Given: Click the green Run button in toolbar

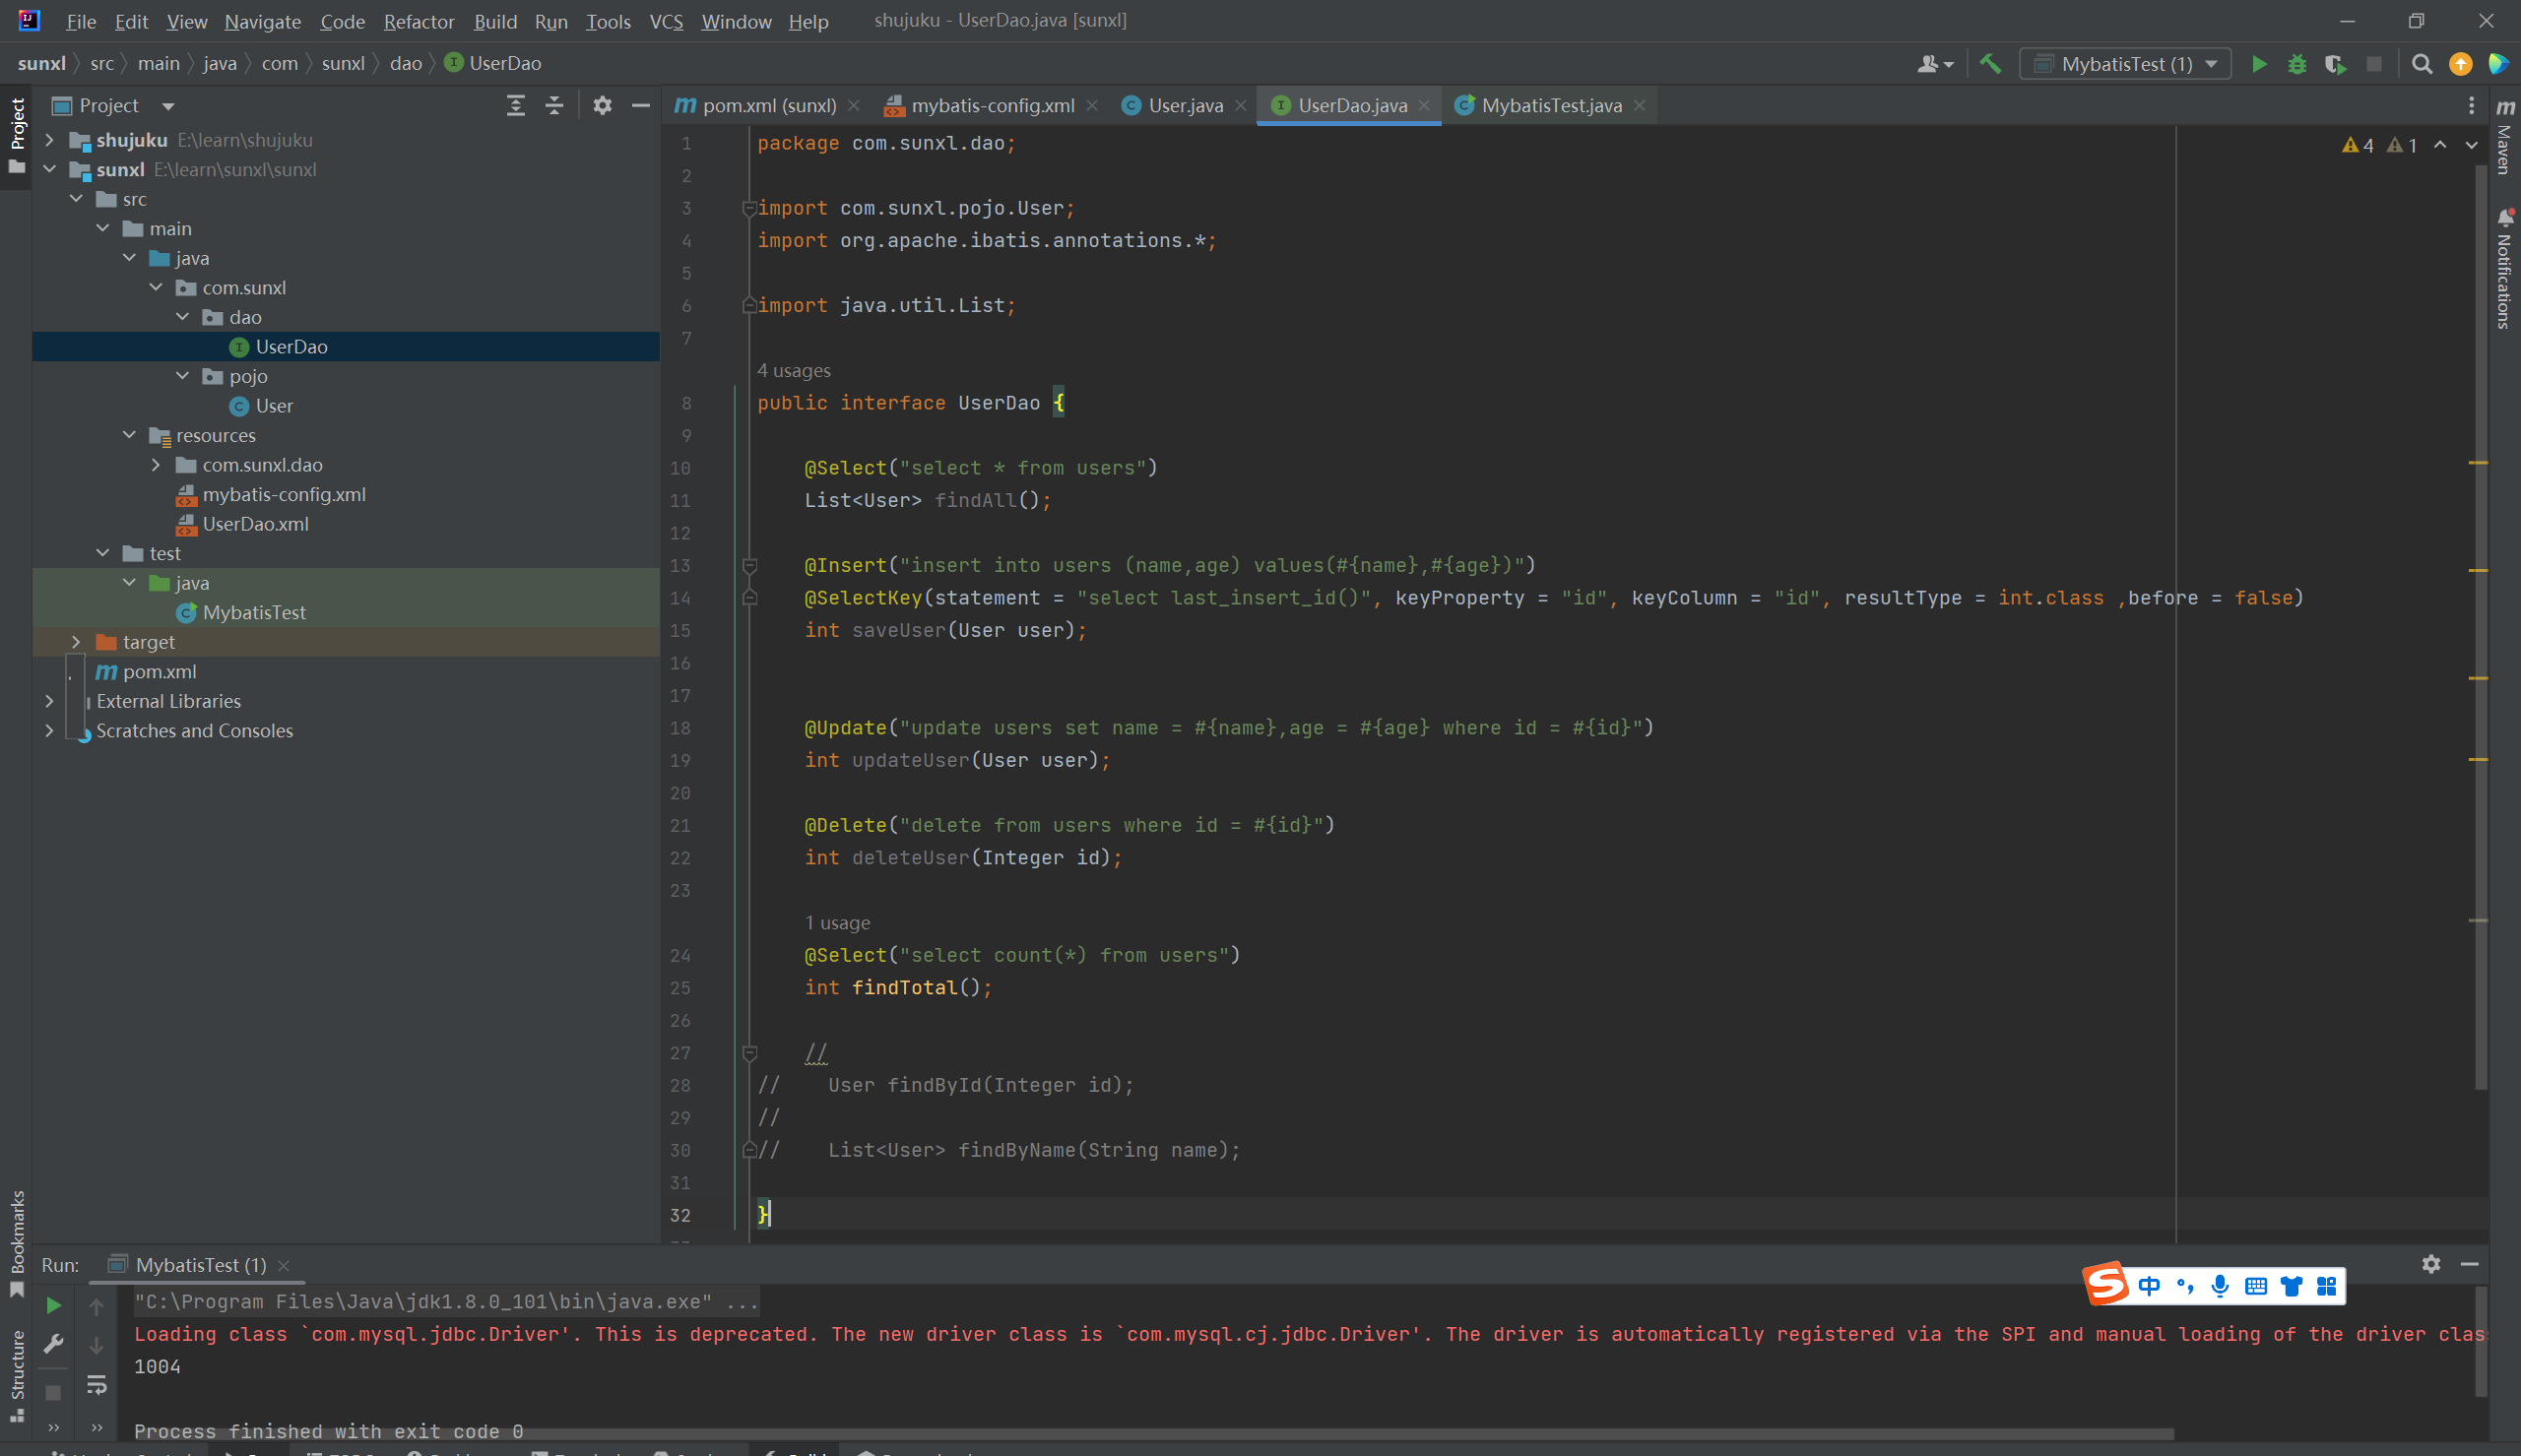Looking at the screenshot, I should click(x=2258, y=64).
